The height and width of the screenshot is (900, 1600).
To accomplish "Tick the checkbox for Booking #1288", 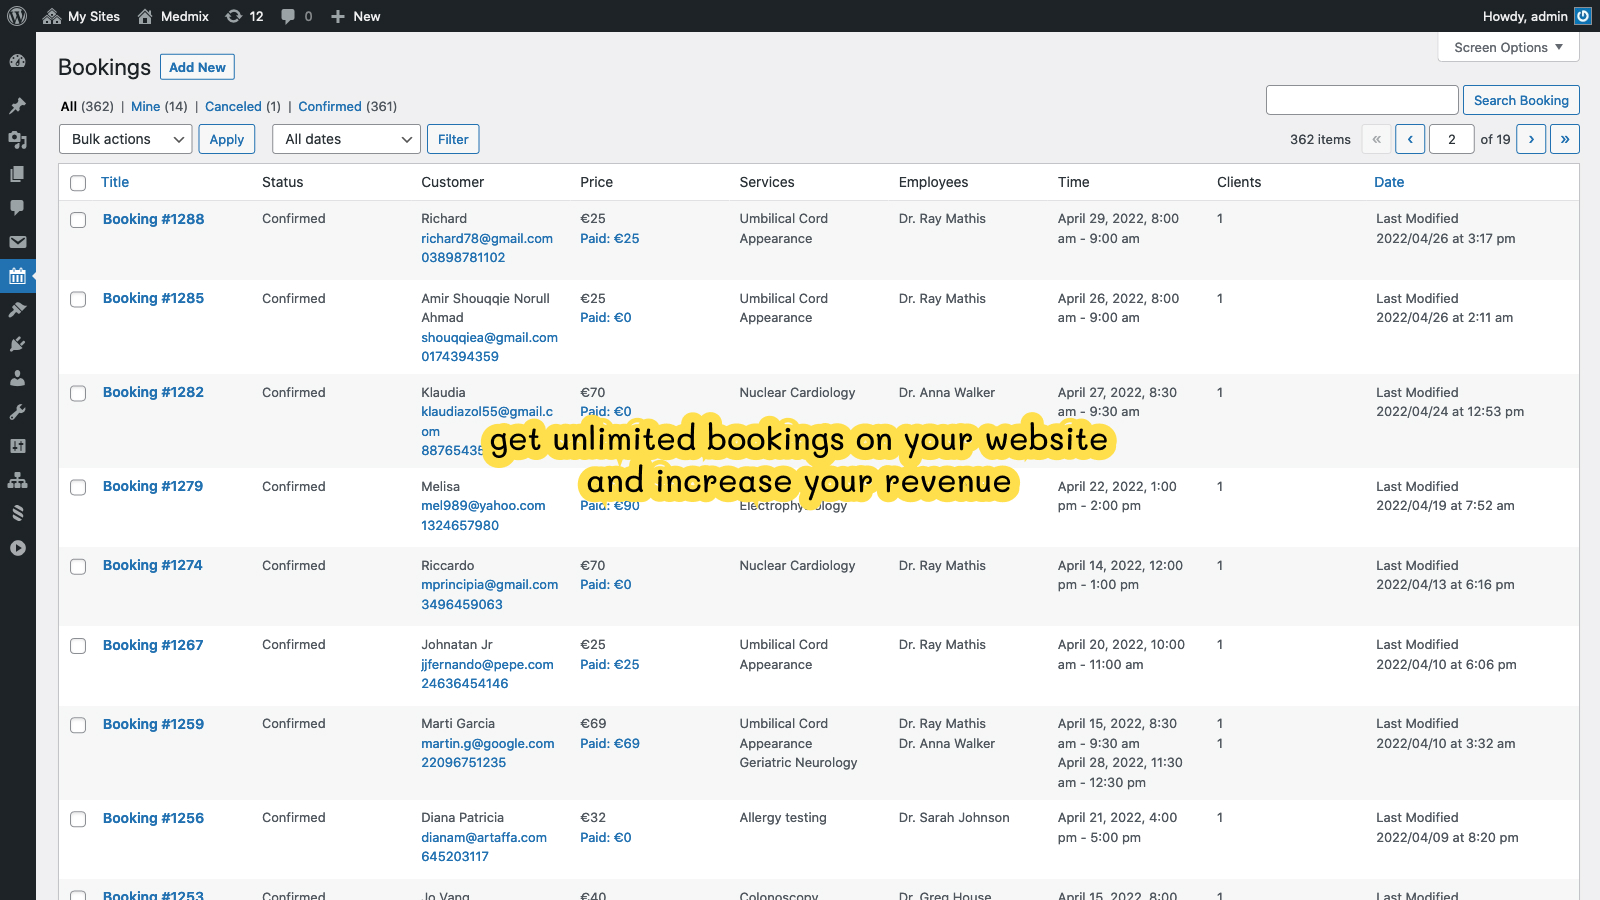I will coord(78,220).
